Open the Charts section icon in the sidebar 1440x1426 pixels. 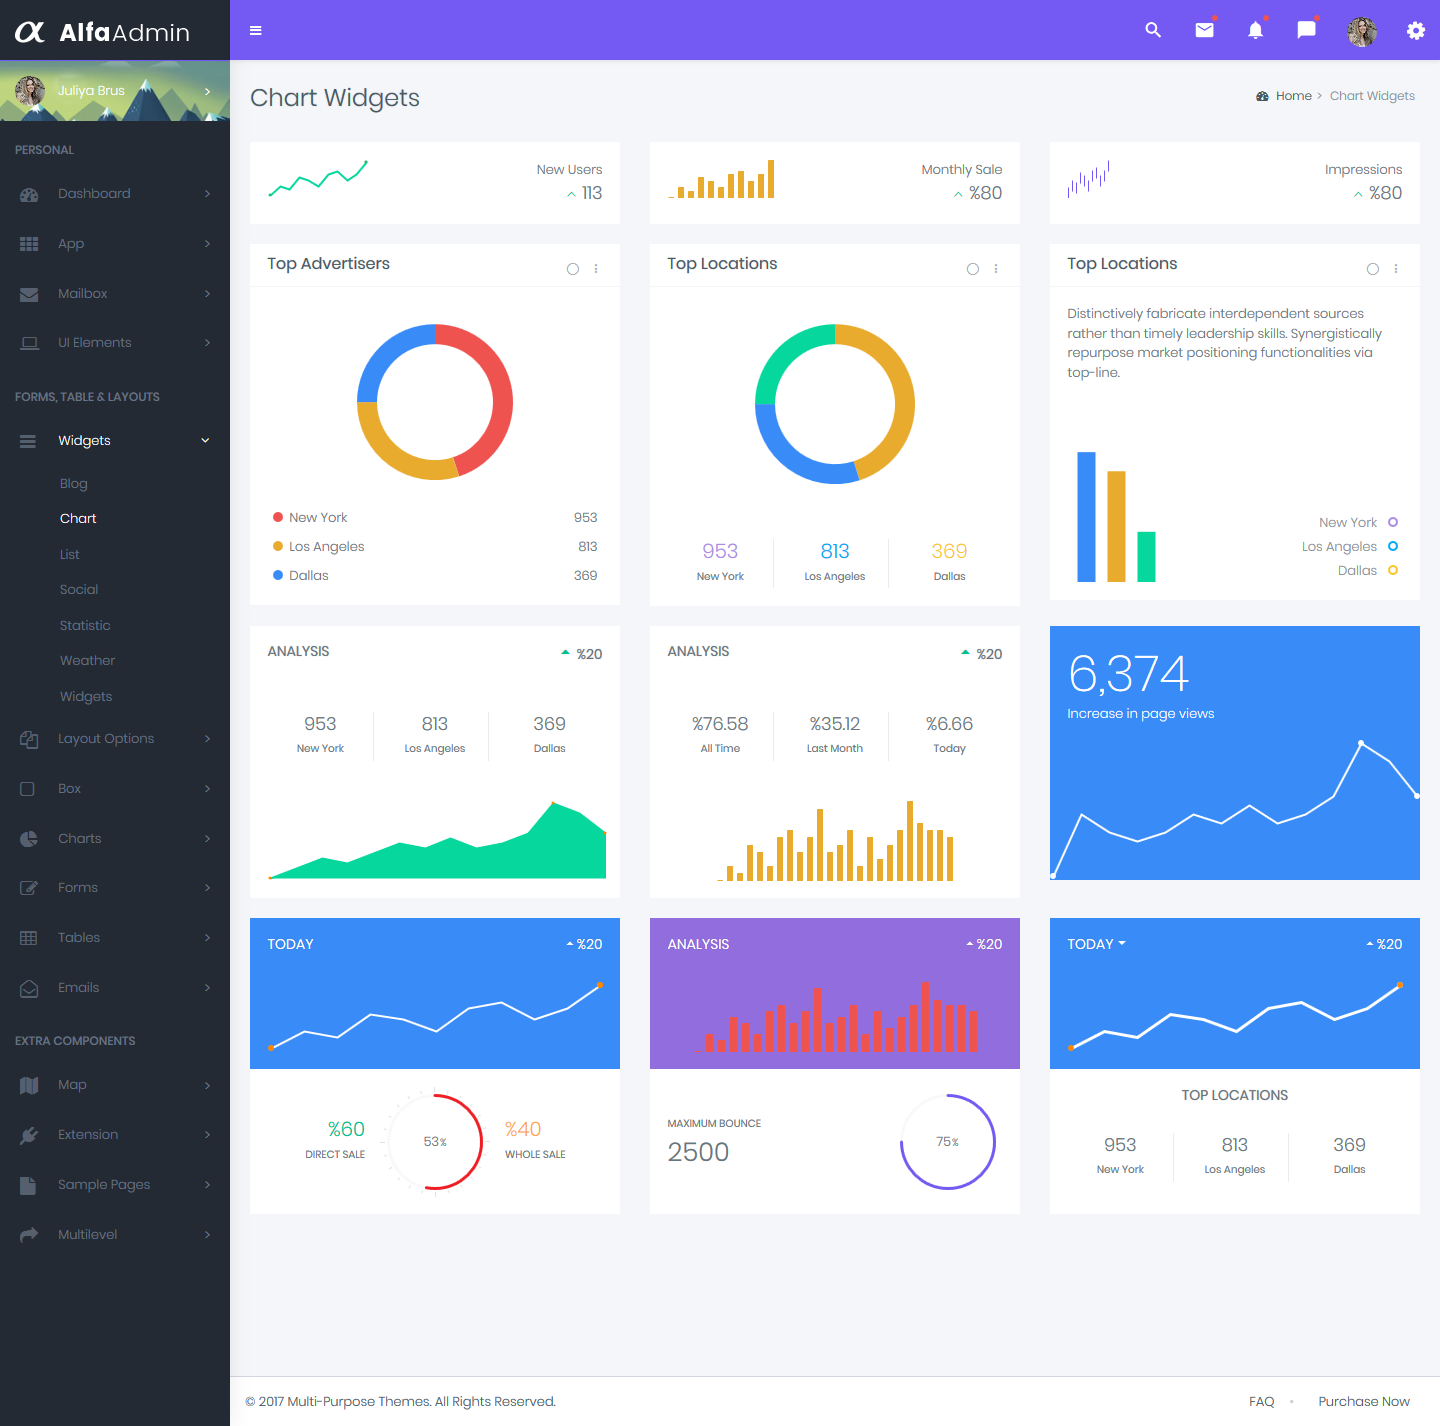click(29, 838)
